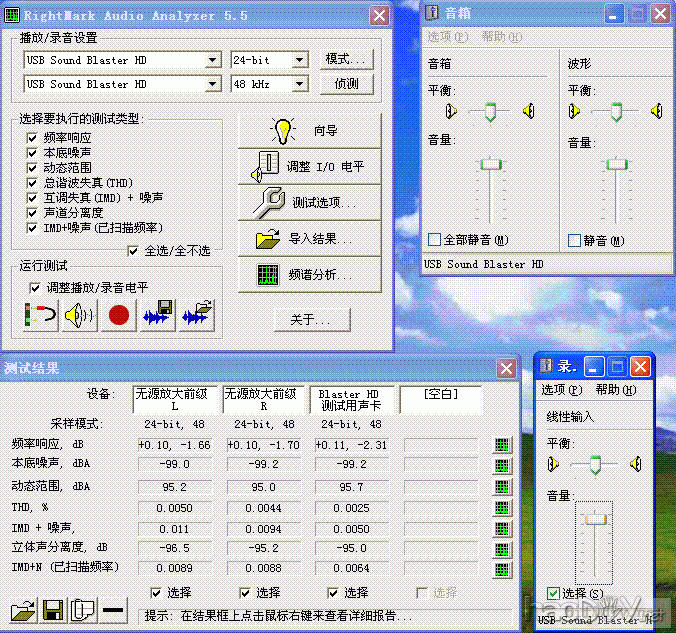Click the open waveform file icon
This screenshot has width=676, height=633.
(x=197, y=316)
